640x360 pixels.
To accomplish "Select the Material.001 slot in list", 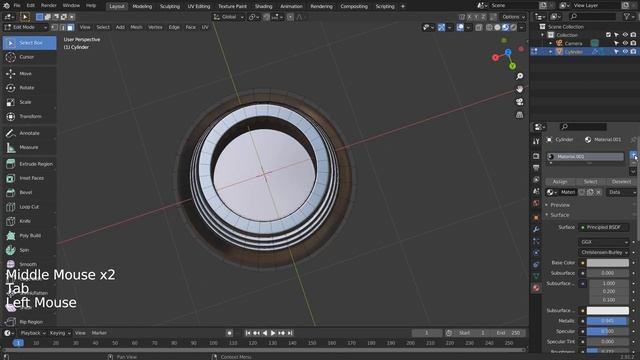I will click(585, 157).
